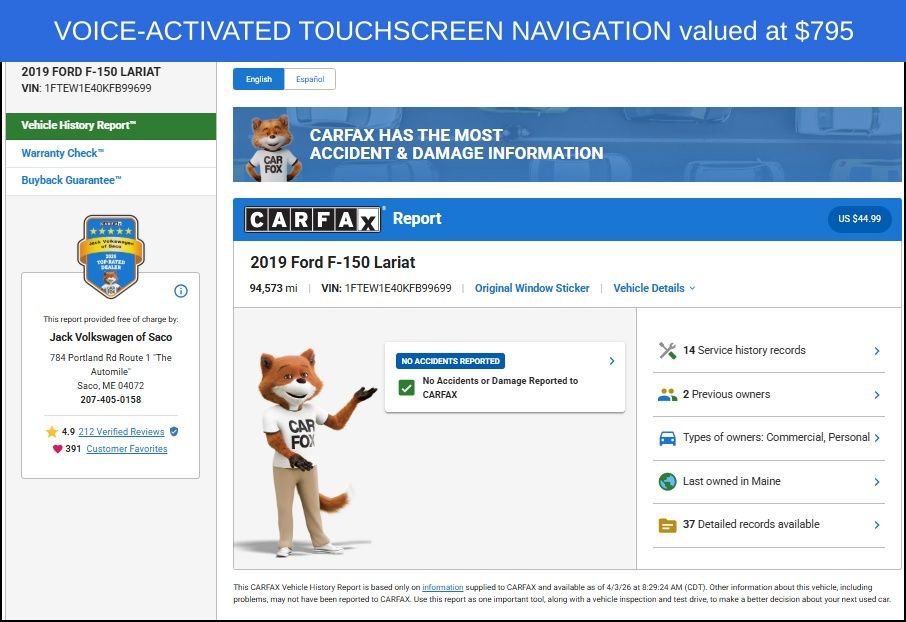Click the CARFAX logo in report header
Image resolution: width=906 pixels, height=622 pixels.
point(314,219)
